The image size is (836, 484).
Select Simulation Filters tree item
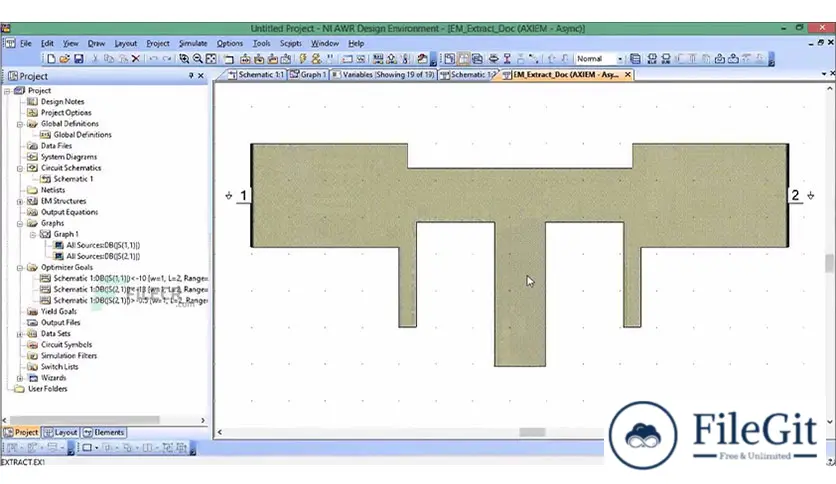tap(69, 356)
